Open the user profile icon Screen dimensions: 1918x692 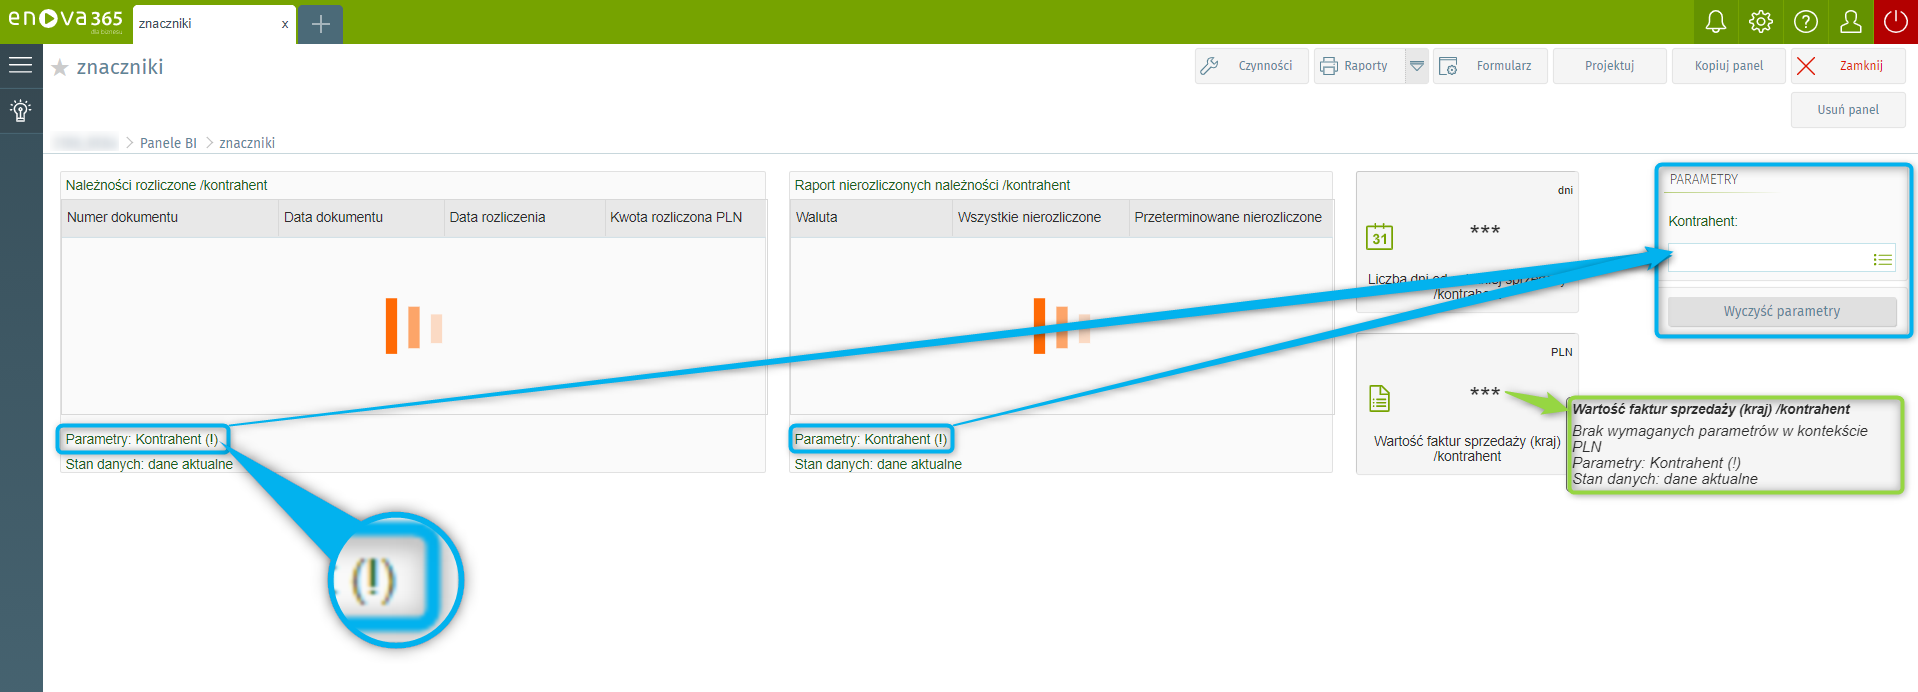click(x=1851, y=22)
